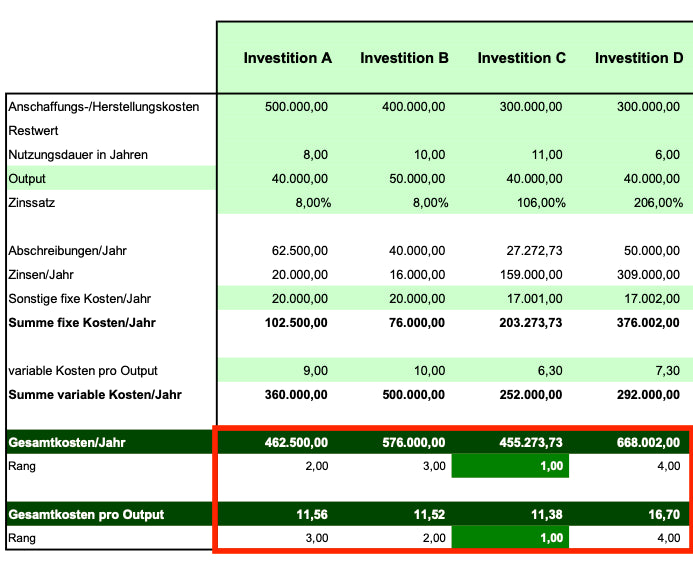Select the green Output row label
The height and width of the screenshot is (561, 693).
27,178
